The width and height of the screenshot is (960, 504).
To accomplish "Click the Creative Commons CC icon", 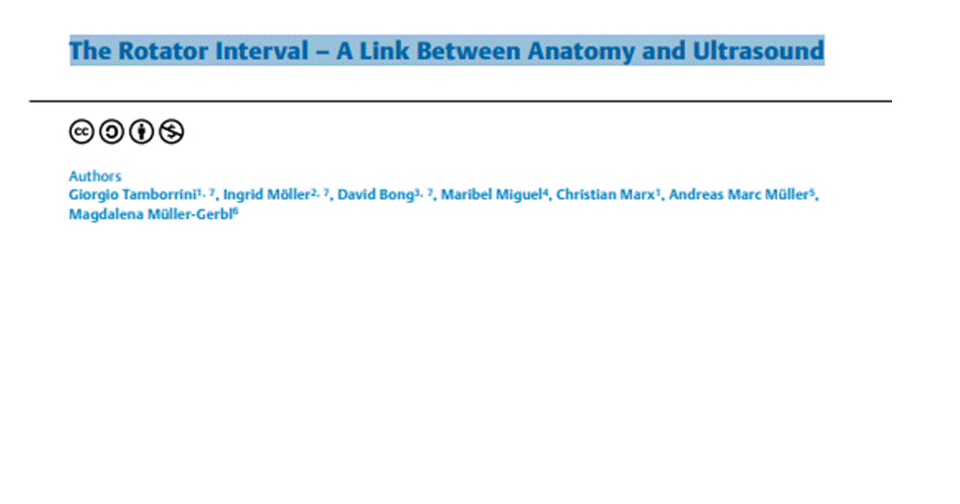I will point(81,132).
